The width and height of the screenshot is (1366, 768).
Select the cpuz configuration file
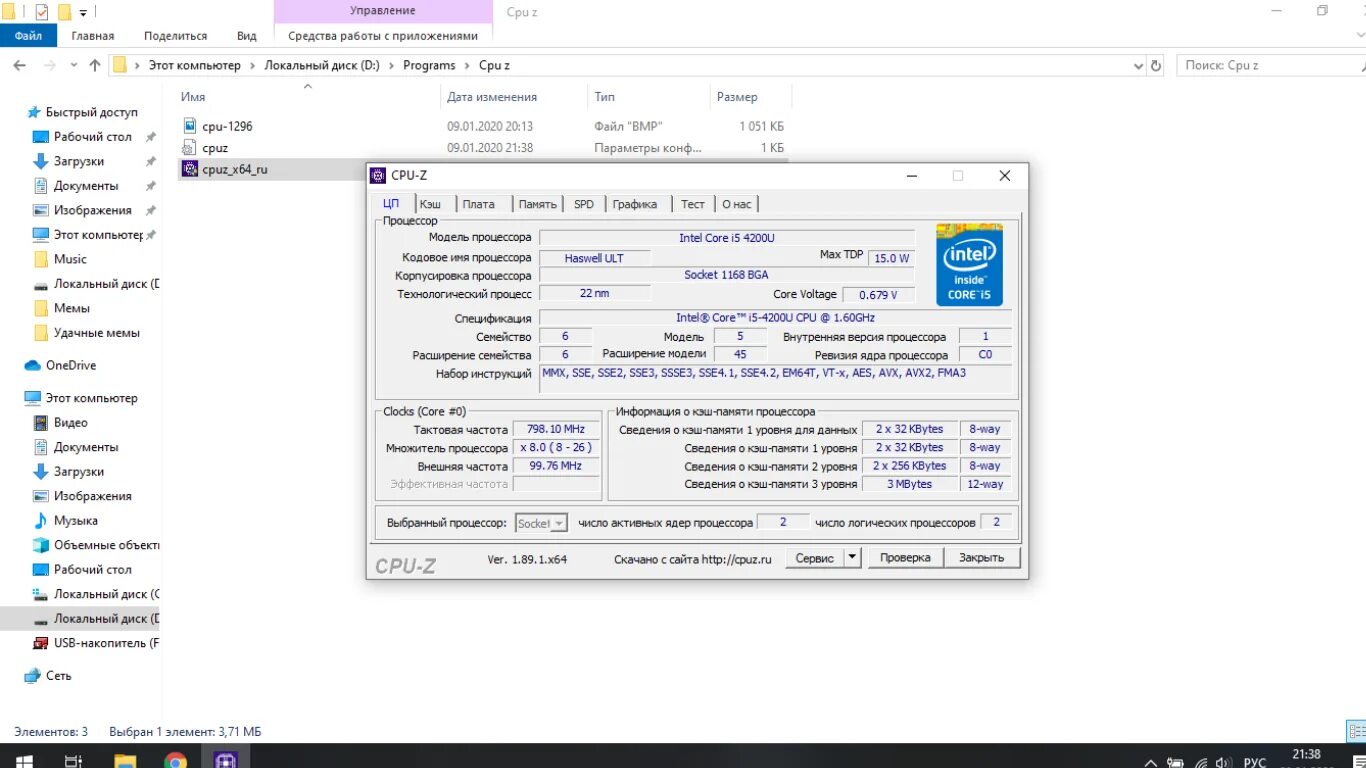tap(215, 148)
